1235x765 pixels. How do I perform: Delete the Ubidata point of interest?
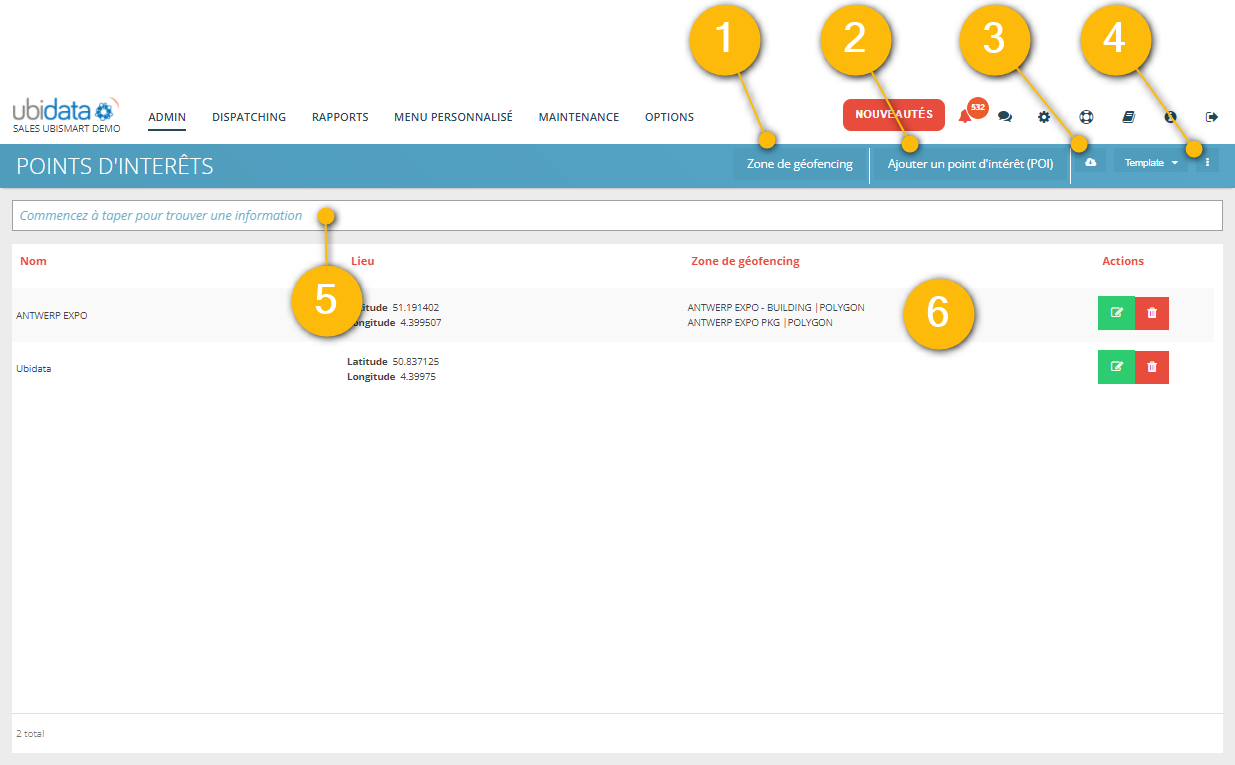(x=1152, y=367)
